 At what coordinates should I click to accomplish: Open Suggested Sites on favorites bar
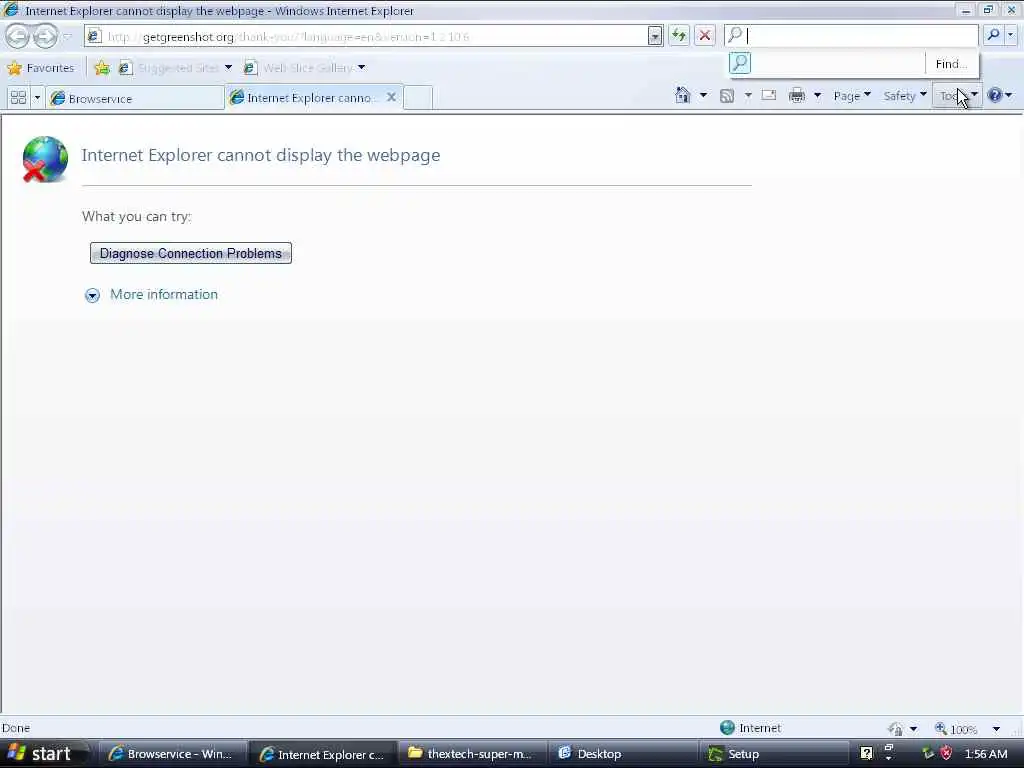coord(170,68)
